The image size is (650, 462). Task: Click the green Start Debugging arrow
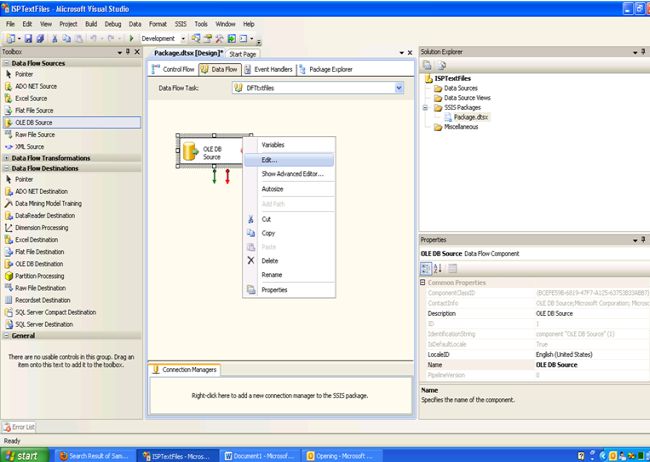(x=131, y=39)
